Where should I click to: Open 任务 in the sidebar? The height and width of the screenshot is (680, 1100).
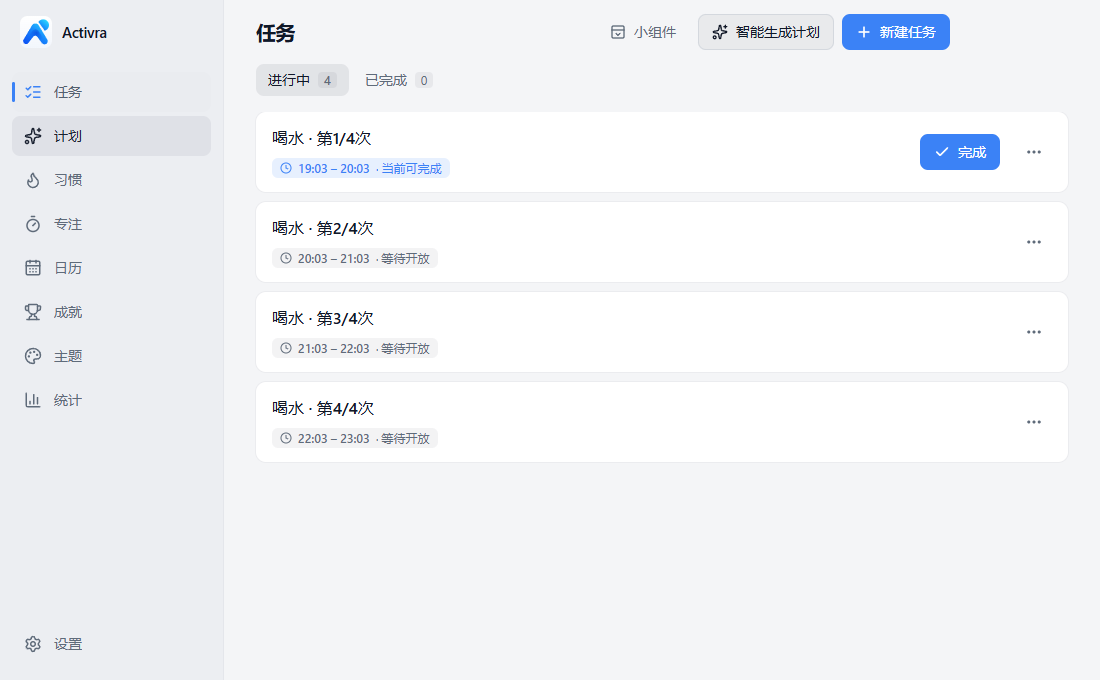(x=112, y=92)
